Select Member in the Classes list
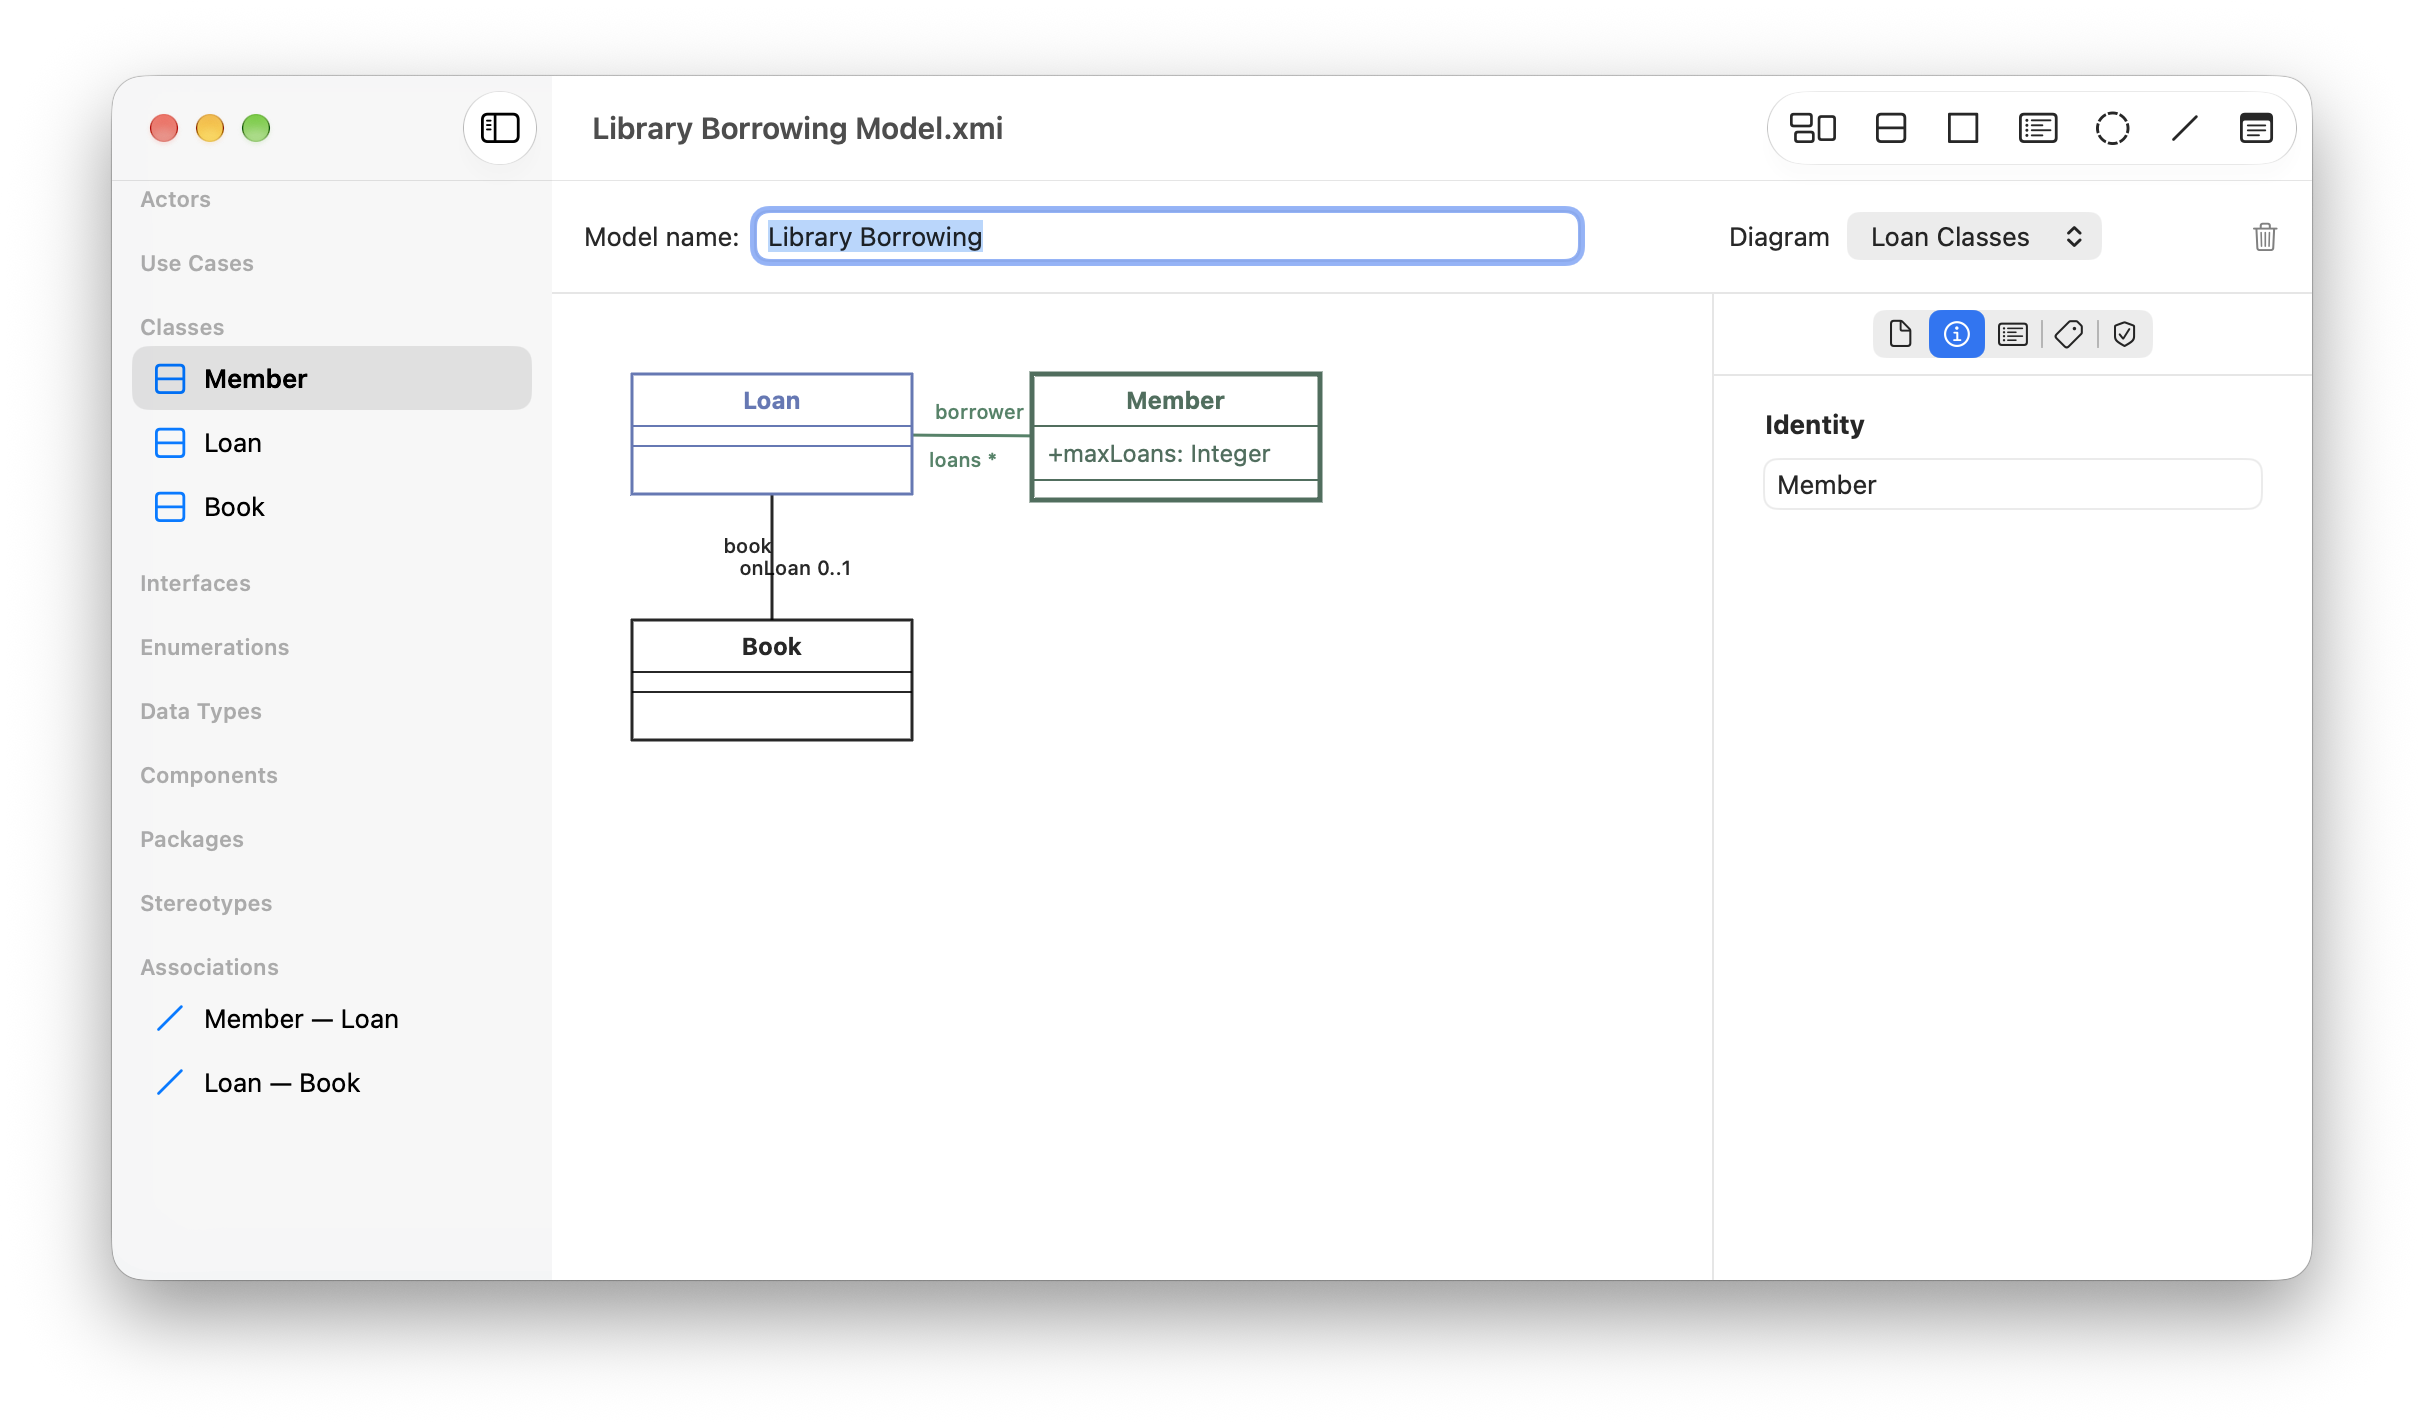The image size is (2424, 1428). click(x=332, y=379)
